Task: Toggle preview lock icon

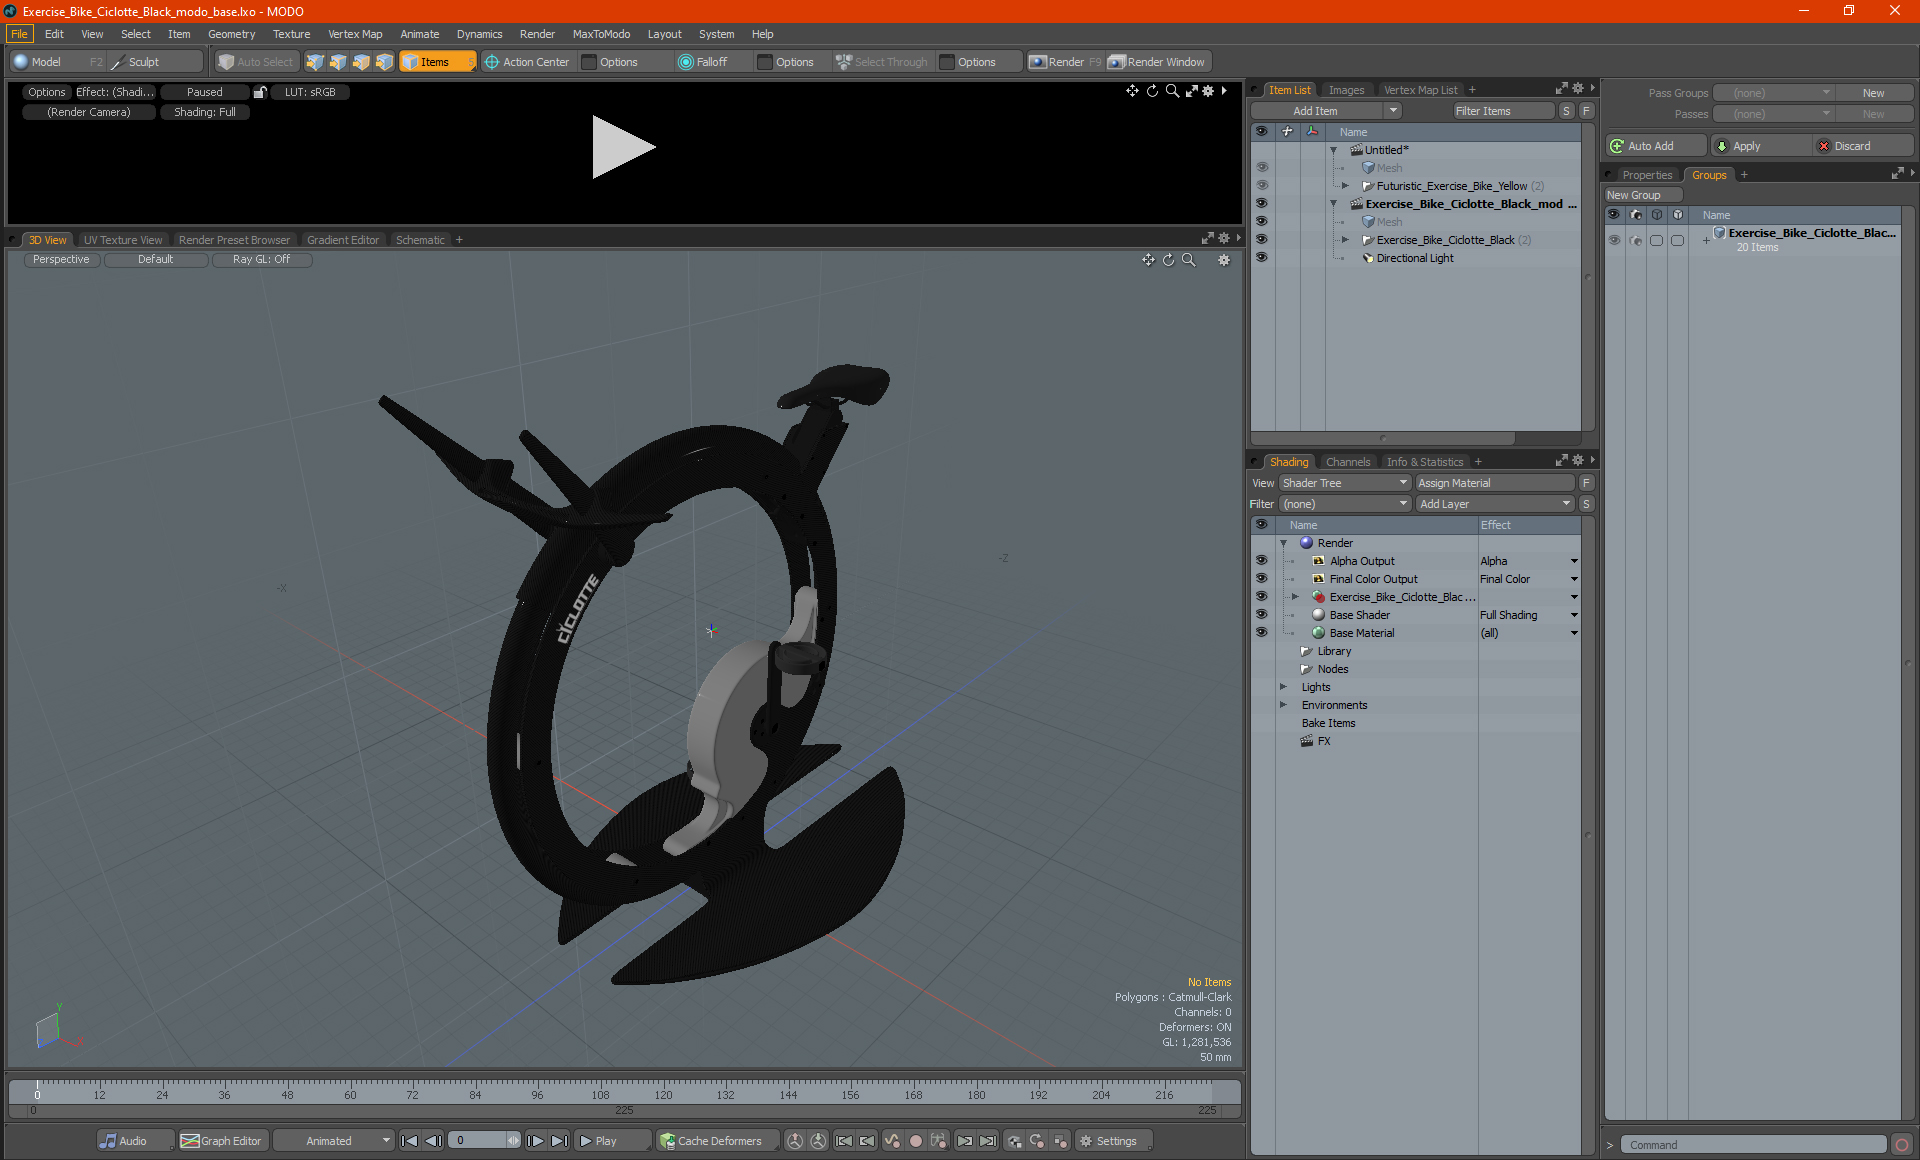Action: pyautogui.click(x=260, y=92)
